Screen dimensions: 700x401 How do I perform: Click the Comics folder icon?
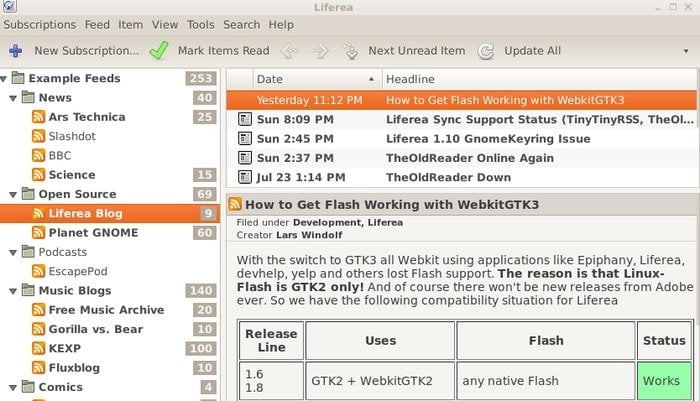pyautogui.click(x=28, y=386)
